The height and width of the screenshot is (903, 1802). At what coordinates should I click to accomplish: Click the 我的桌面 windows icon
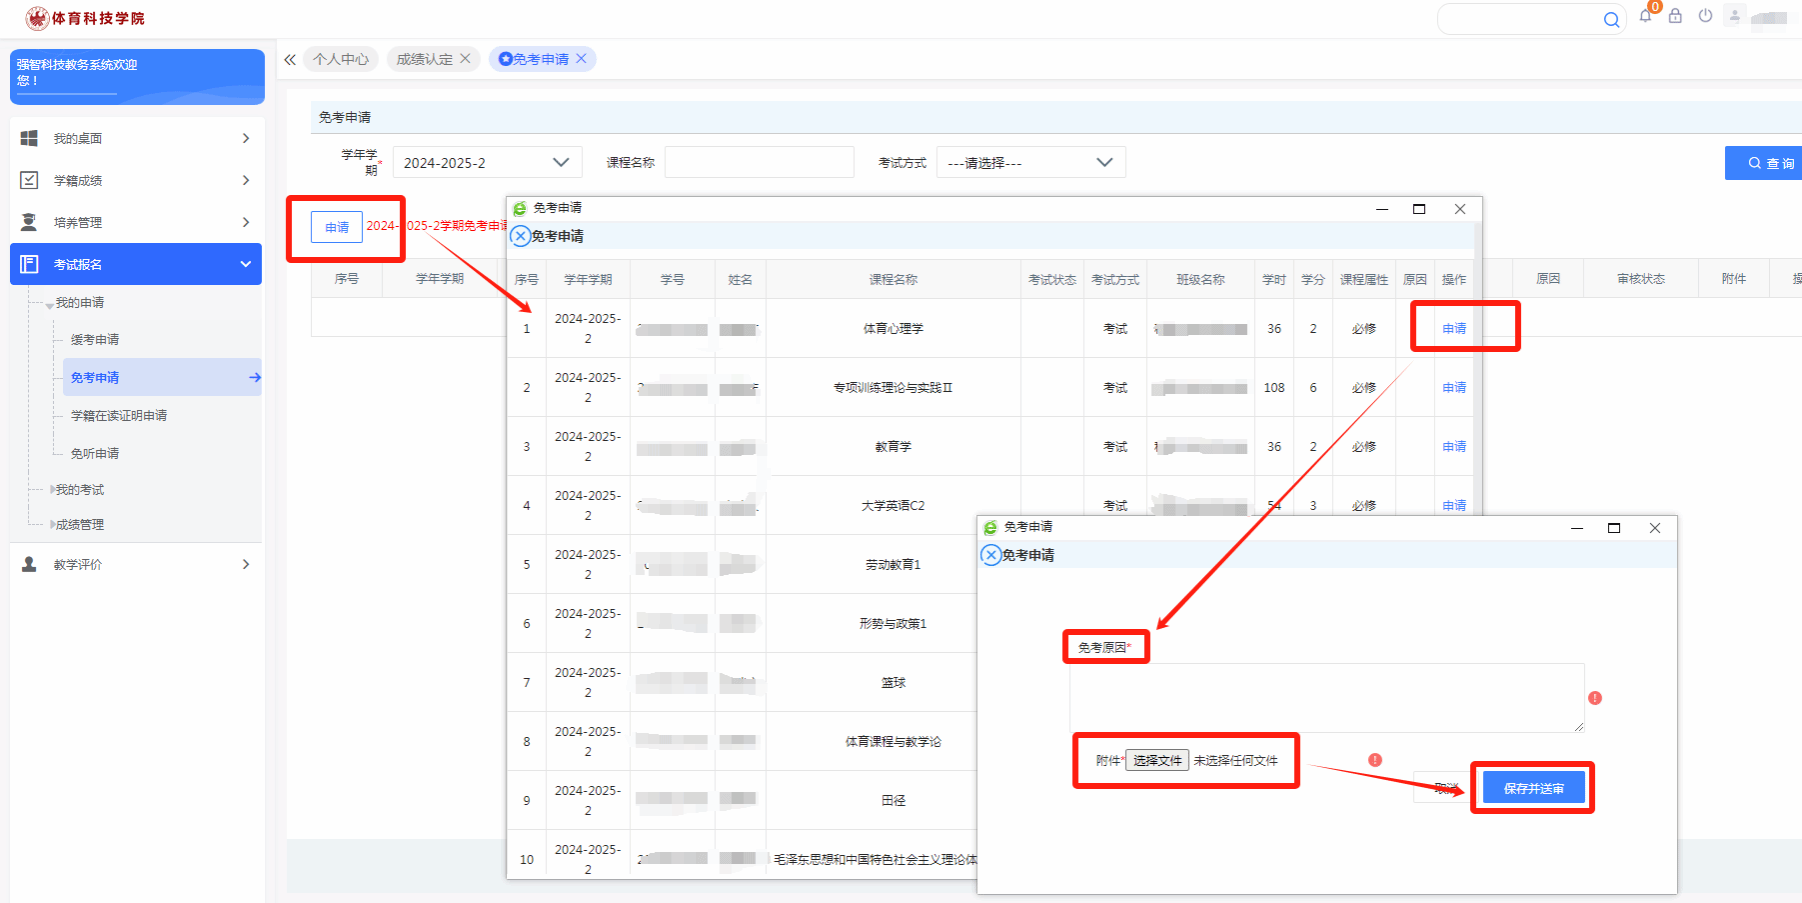pos(29,138)
